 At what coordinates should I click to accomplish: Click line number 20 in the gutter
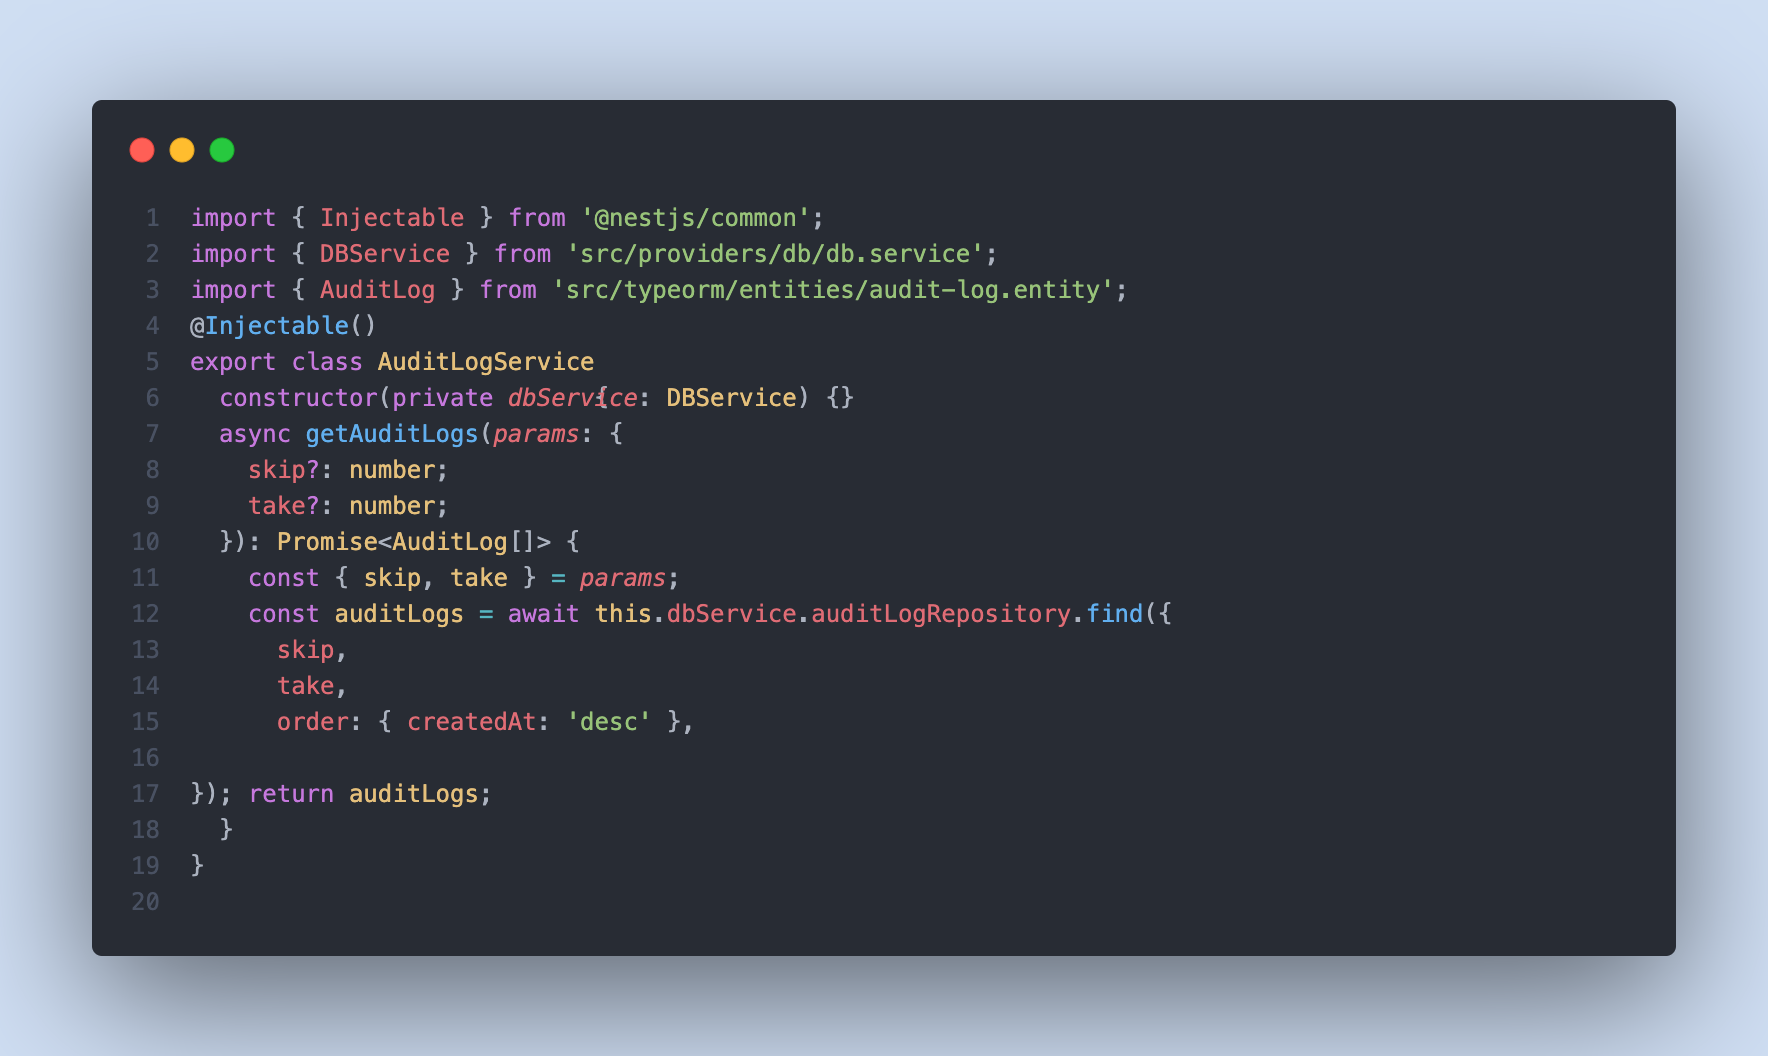pos(146,902)
